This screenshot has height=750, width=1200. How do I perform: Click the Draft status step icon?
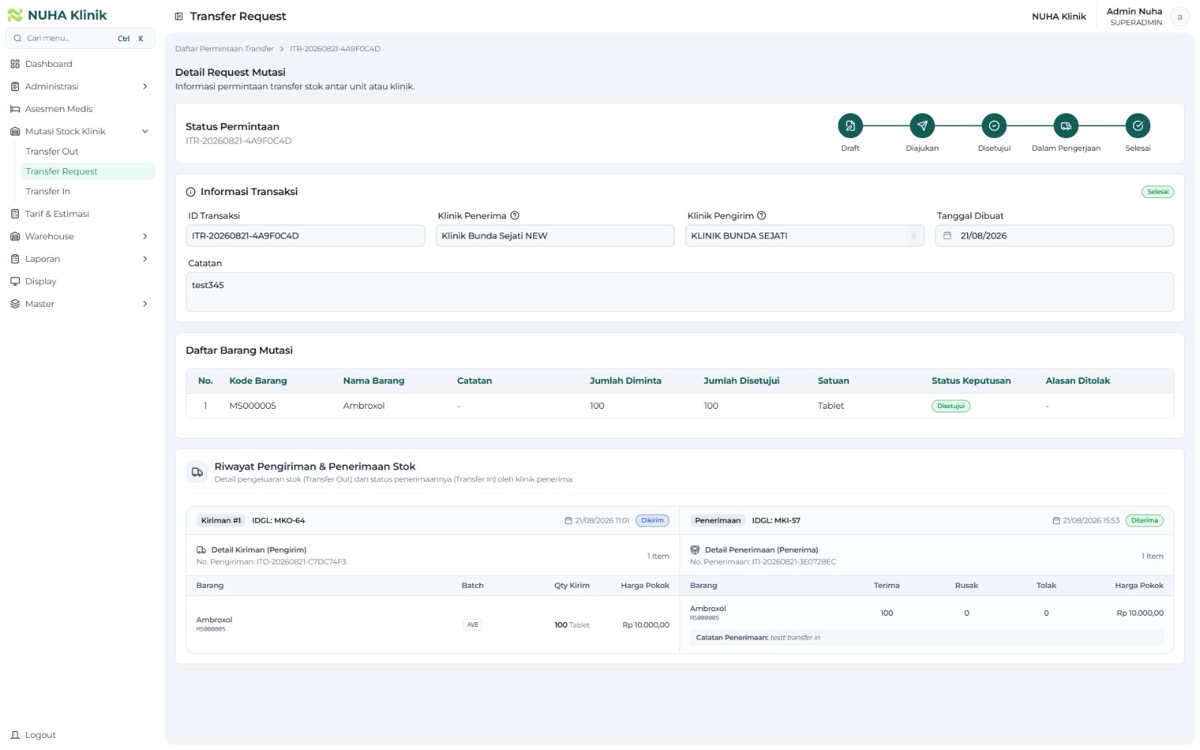[850, 126]
